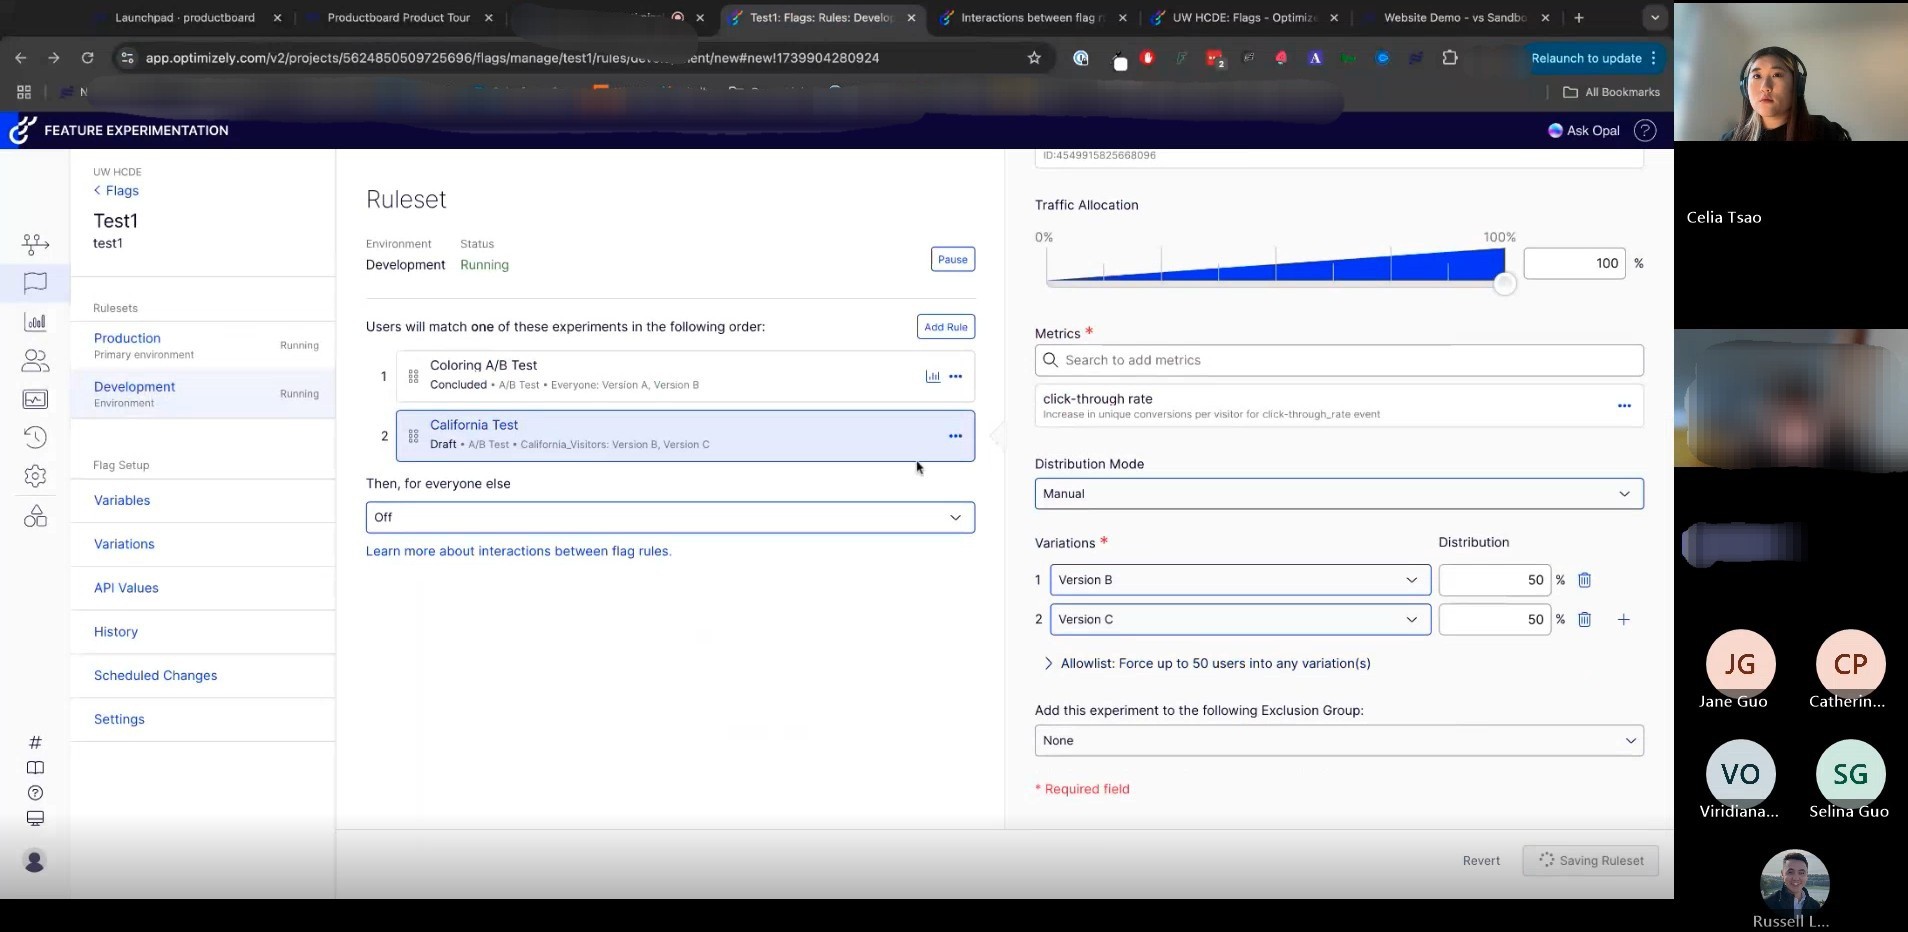Open the shapes icon in sidebar
Viewport: 1908px width, 932px height.
35,516
